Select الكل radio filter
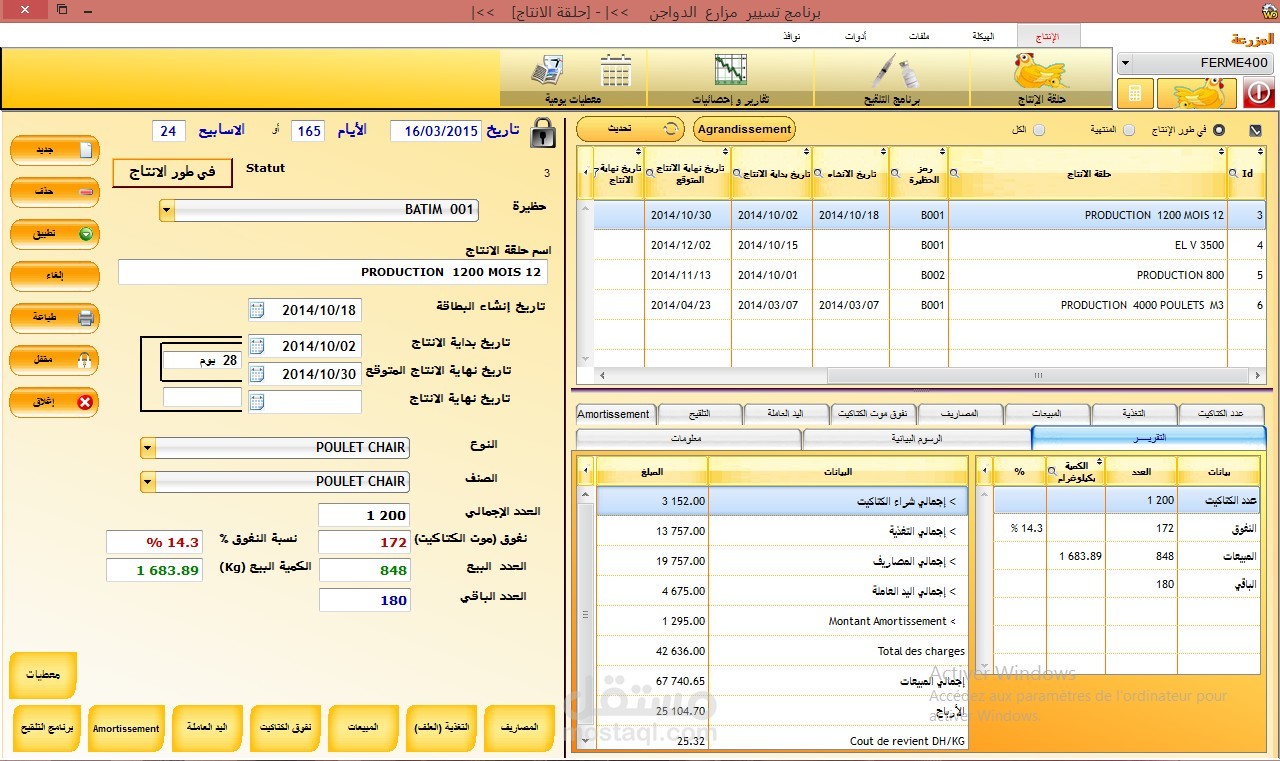The image size is (1280, 761). click(1039, 130)
